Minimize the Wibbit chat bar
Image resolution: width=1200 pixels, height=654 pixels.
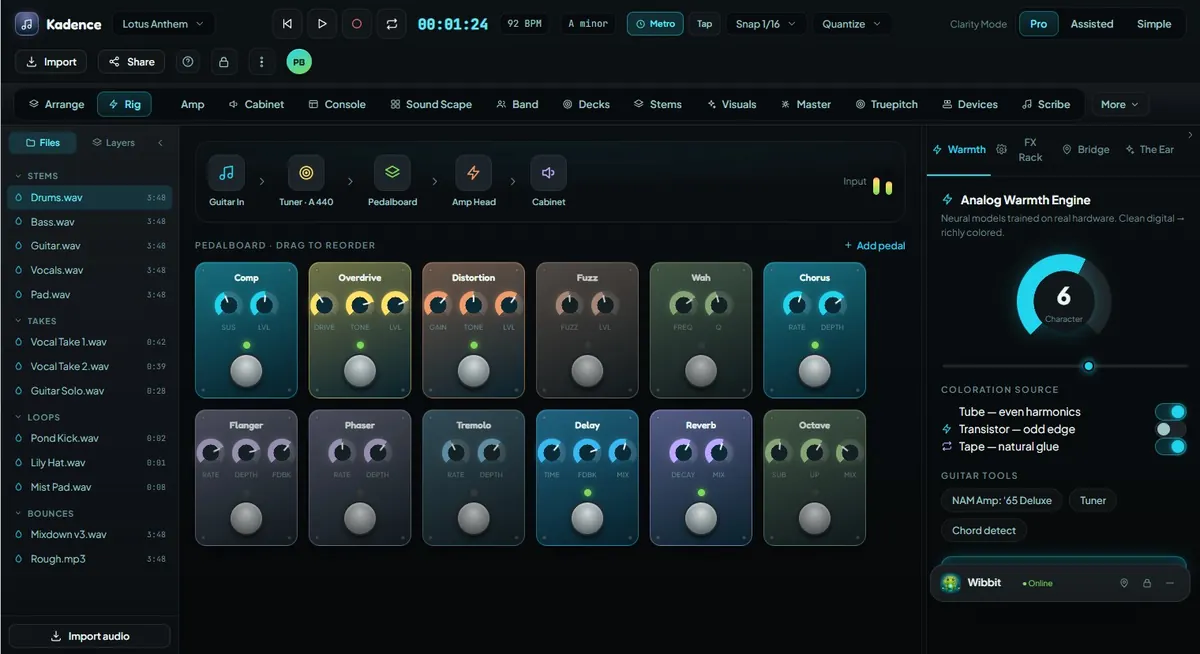point(1170,583)
